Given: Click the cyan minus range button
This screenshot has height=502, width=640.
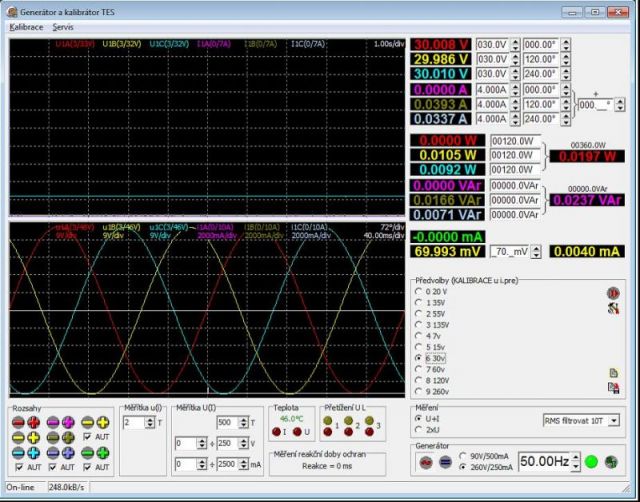Looking at the screenshot, I should coord(18,453).
